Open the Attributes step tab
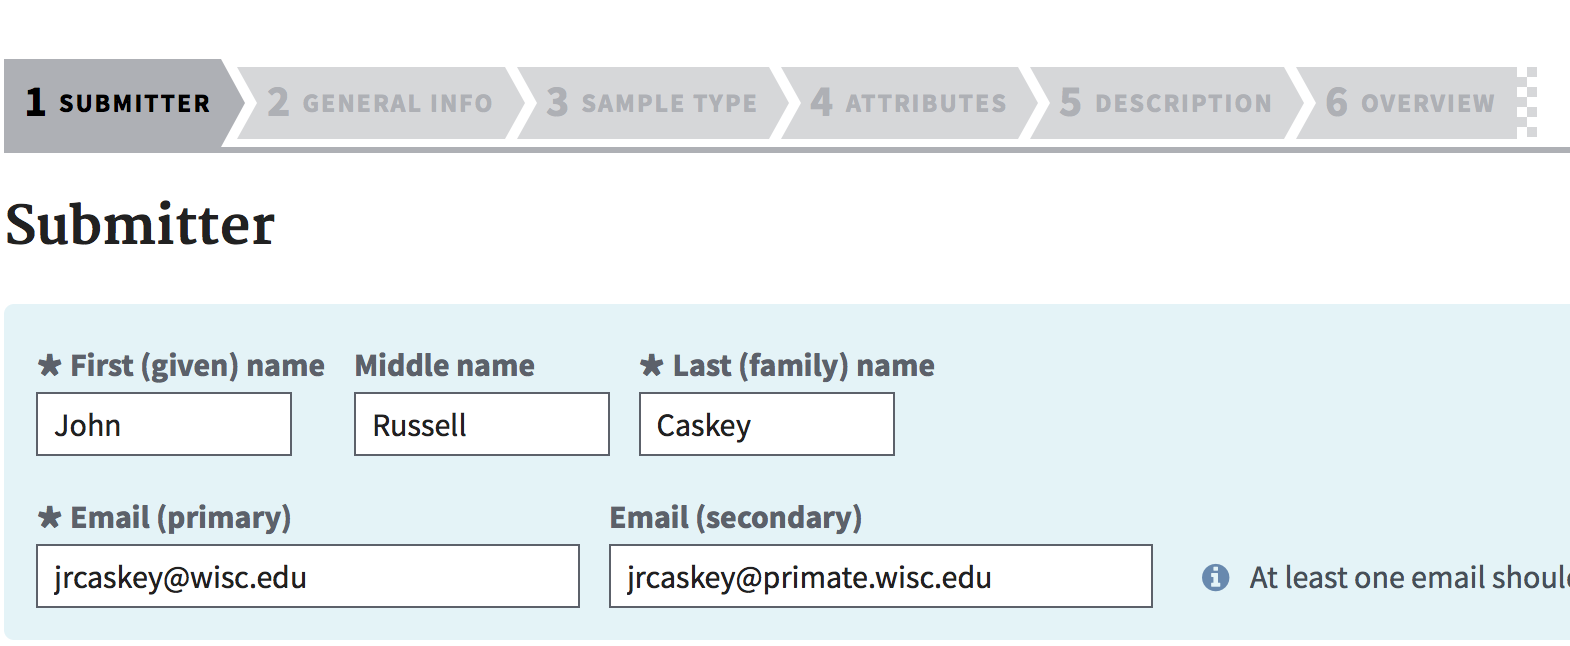This screenshot has width=1570, height=646. click(908, 103)
